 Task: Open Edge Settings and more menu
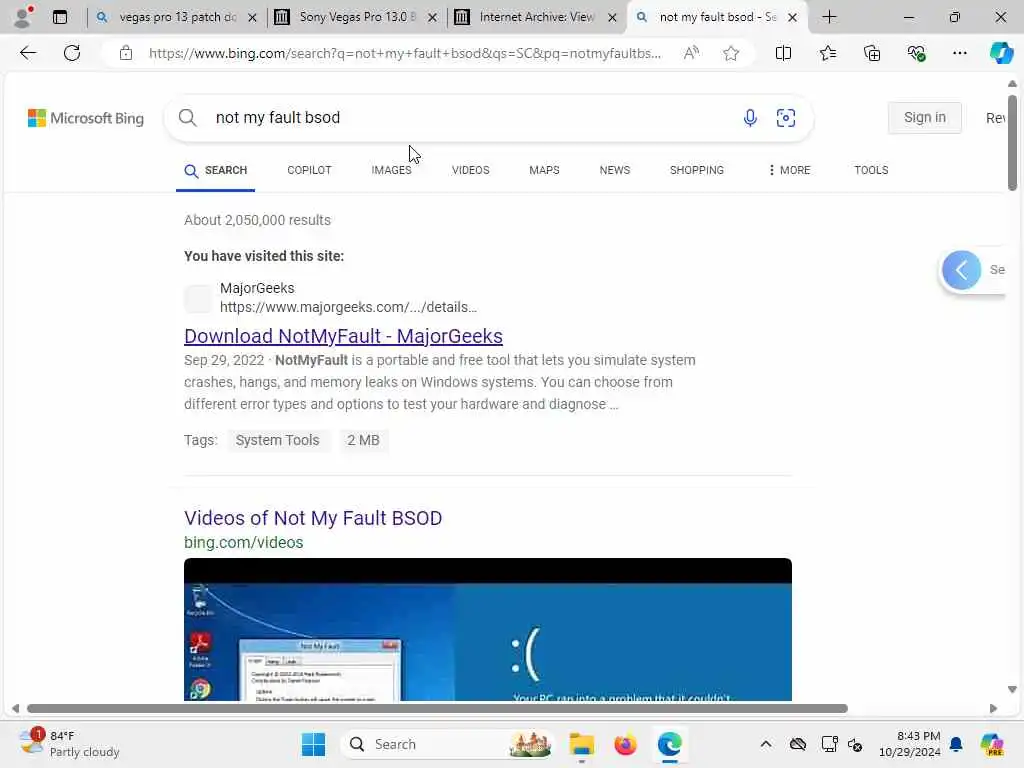[959, 53]
